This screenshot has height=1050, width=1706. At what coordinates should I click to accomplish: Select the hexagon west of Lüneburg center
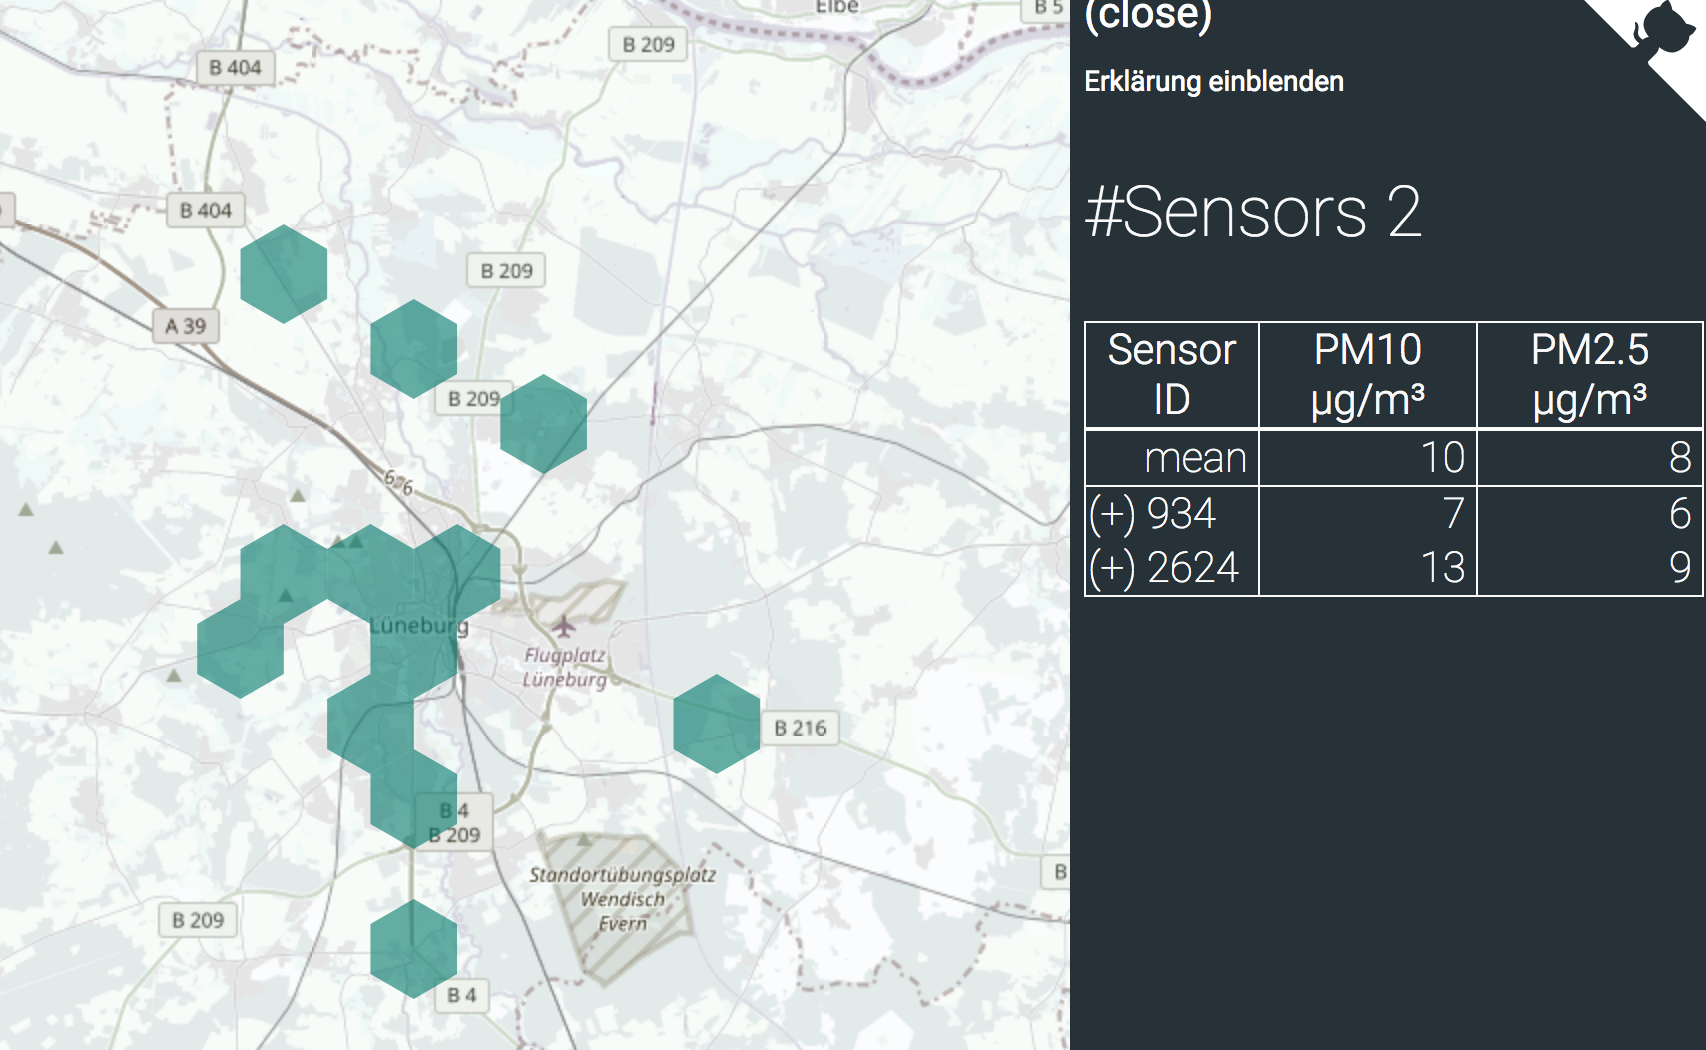pos(241,649)
